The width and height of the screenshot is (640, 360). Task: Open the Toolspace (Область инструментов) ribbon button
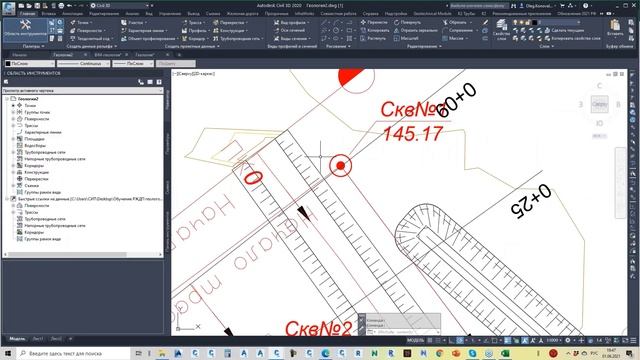[25, 29]
